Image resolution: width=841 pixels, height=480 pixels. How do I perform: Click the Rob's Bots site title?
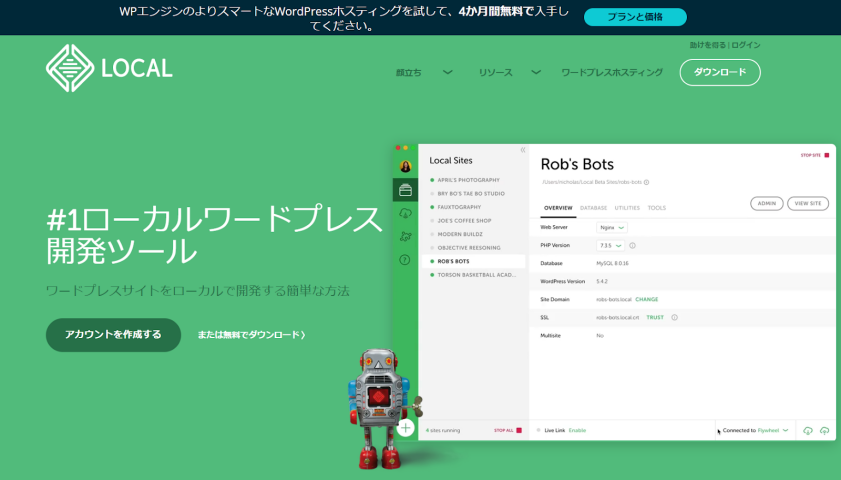point(577,164)
